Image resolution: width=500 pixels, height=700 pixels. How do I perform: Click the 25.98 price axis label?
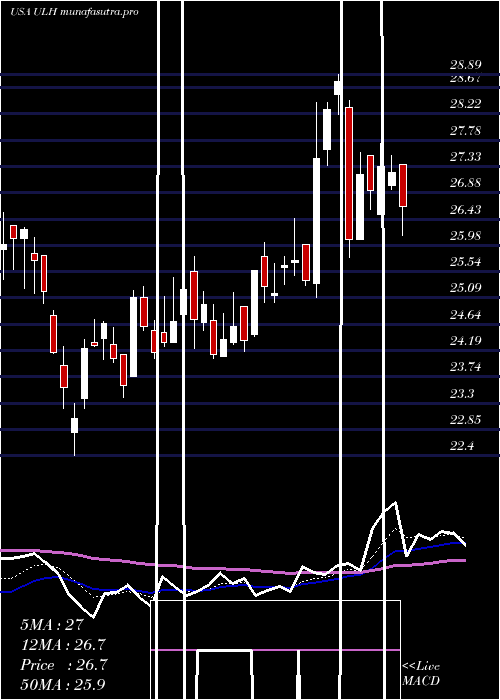tap(465, 235)
